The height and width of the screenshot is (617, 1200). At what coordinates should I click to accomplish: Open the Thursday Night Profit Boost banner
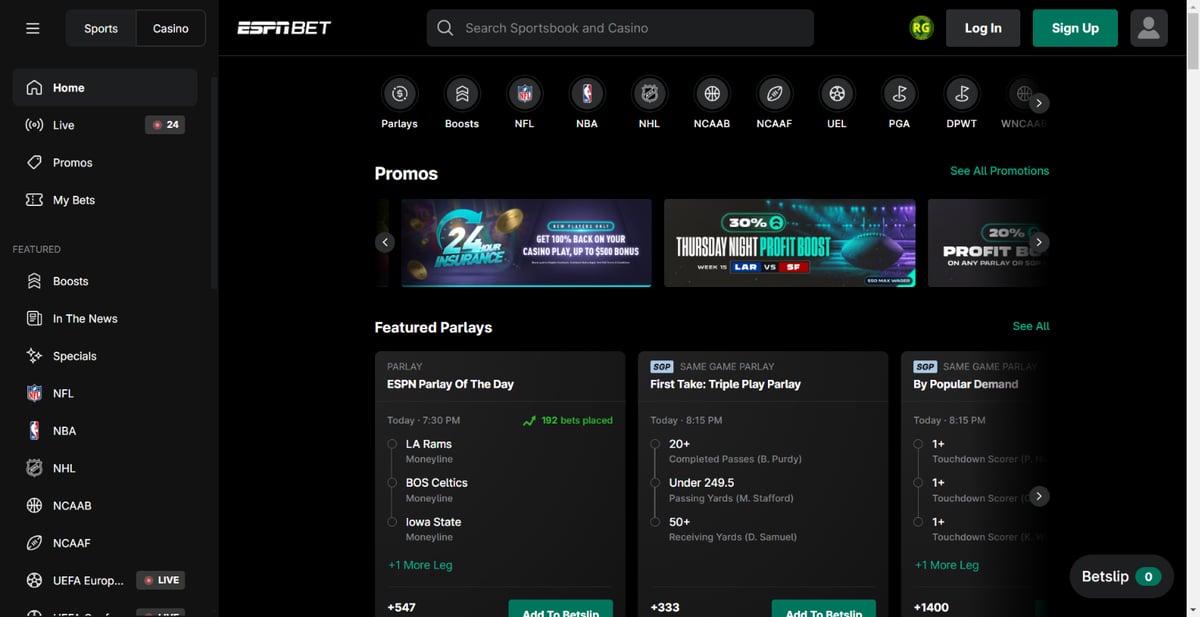(x=790, y=243)
